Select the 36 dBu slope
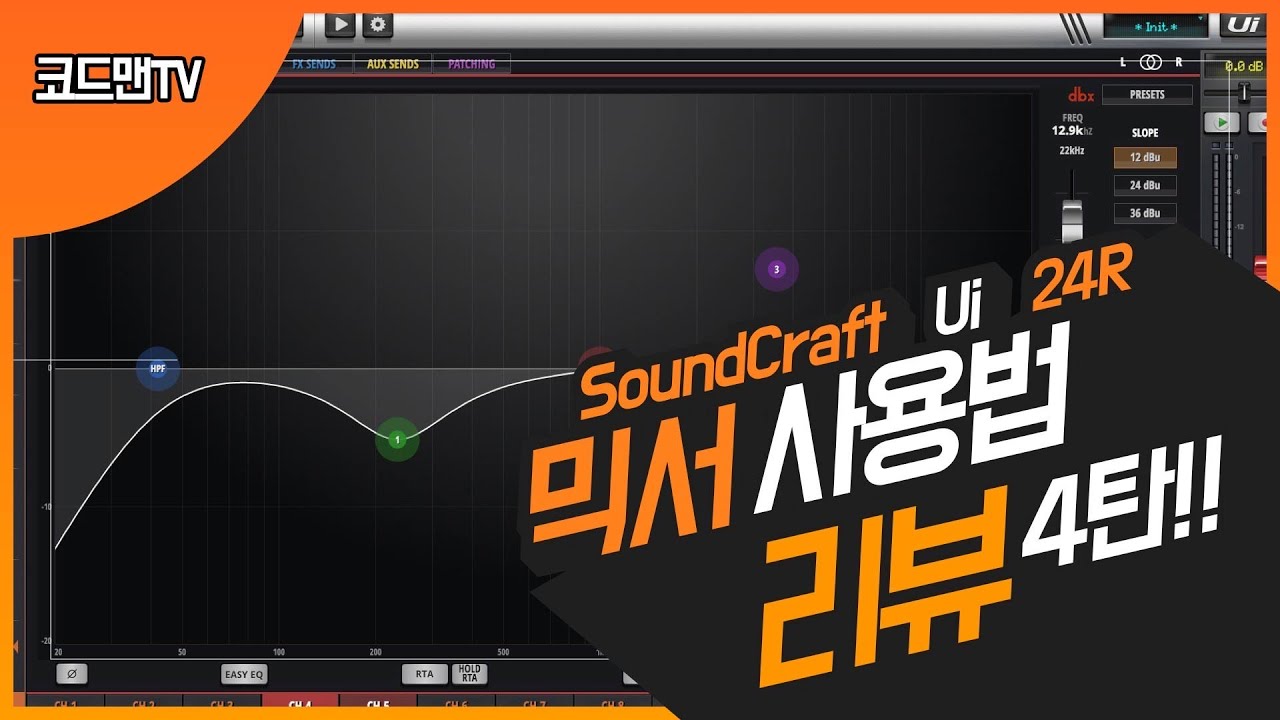This screenshot has height=720, width=1280. click(1145, 213)
